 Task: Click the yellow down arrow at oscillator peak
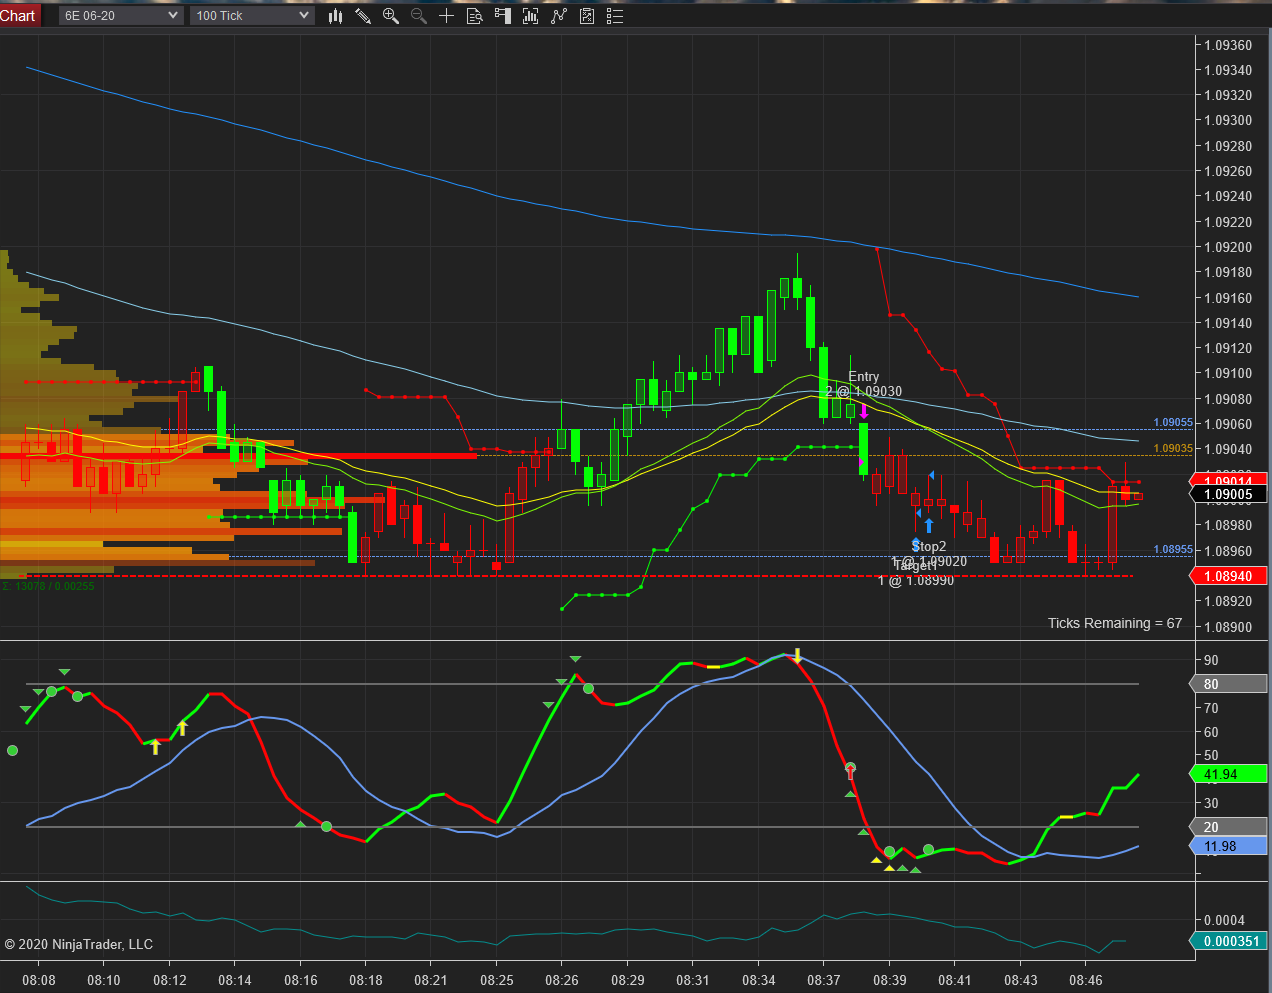pyautogui.click(x=797, y=656)
